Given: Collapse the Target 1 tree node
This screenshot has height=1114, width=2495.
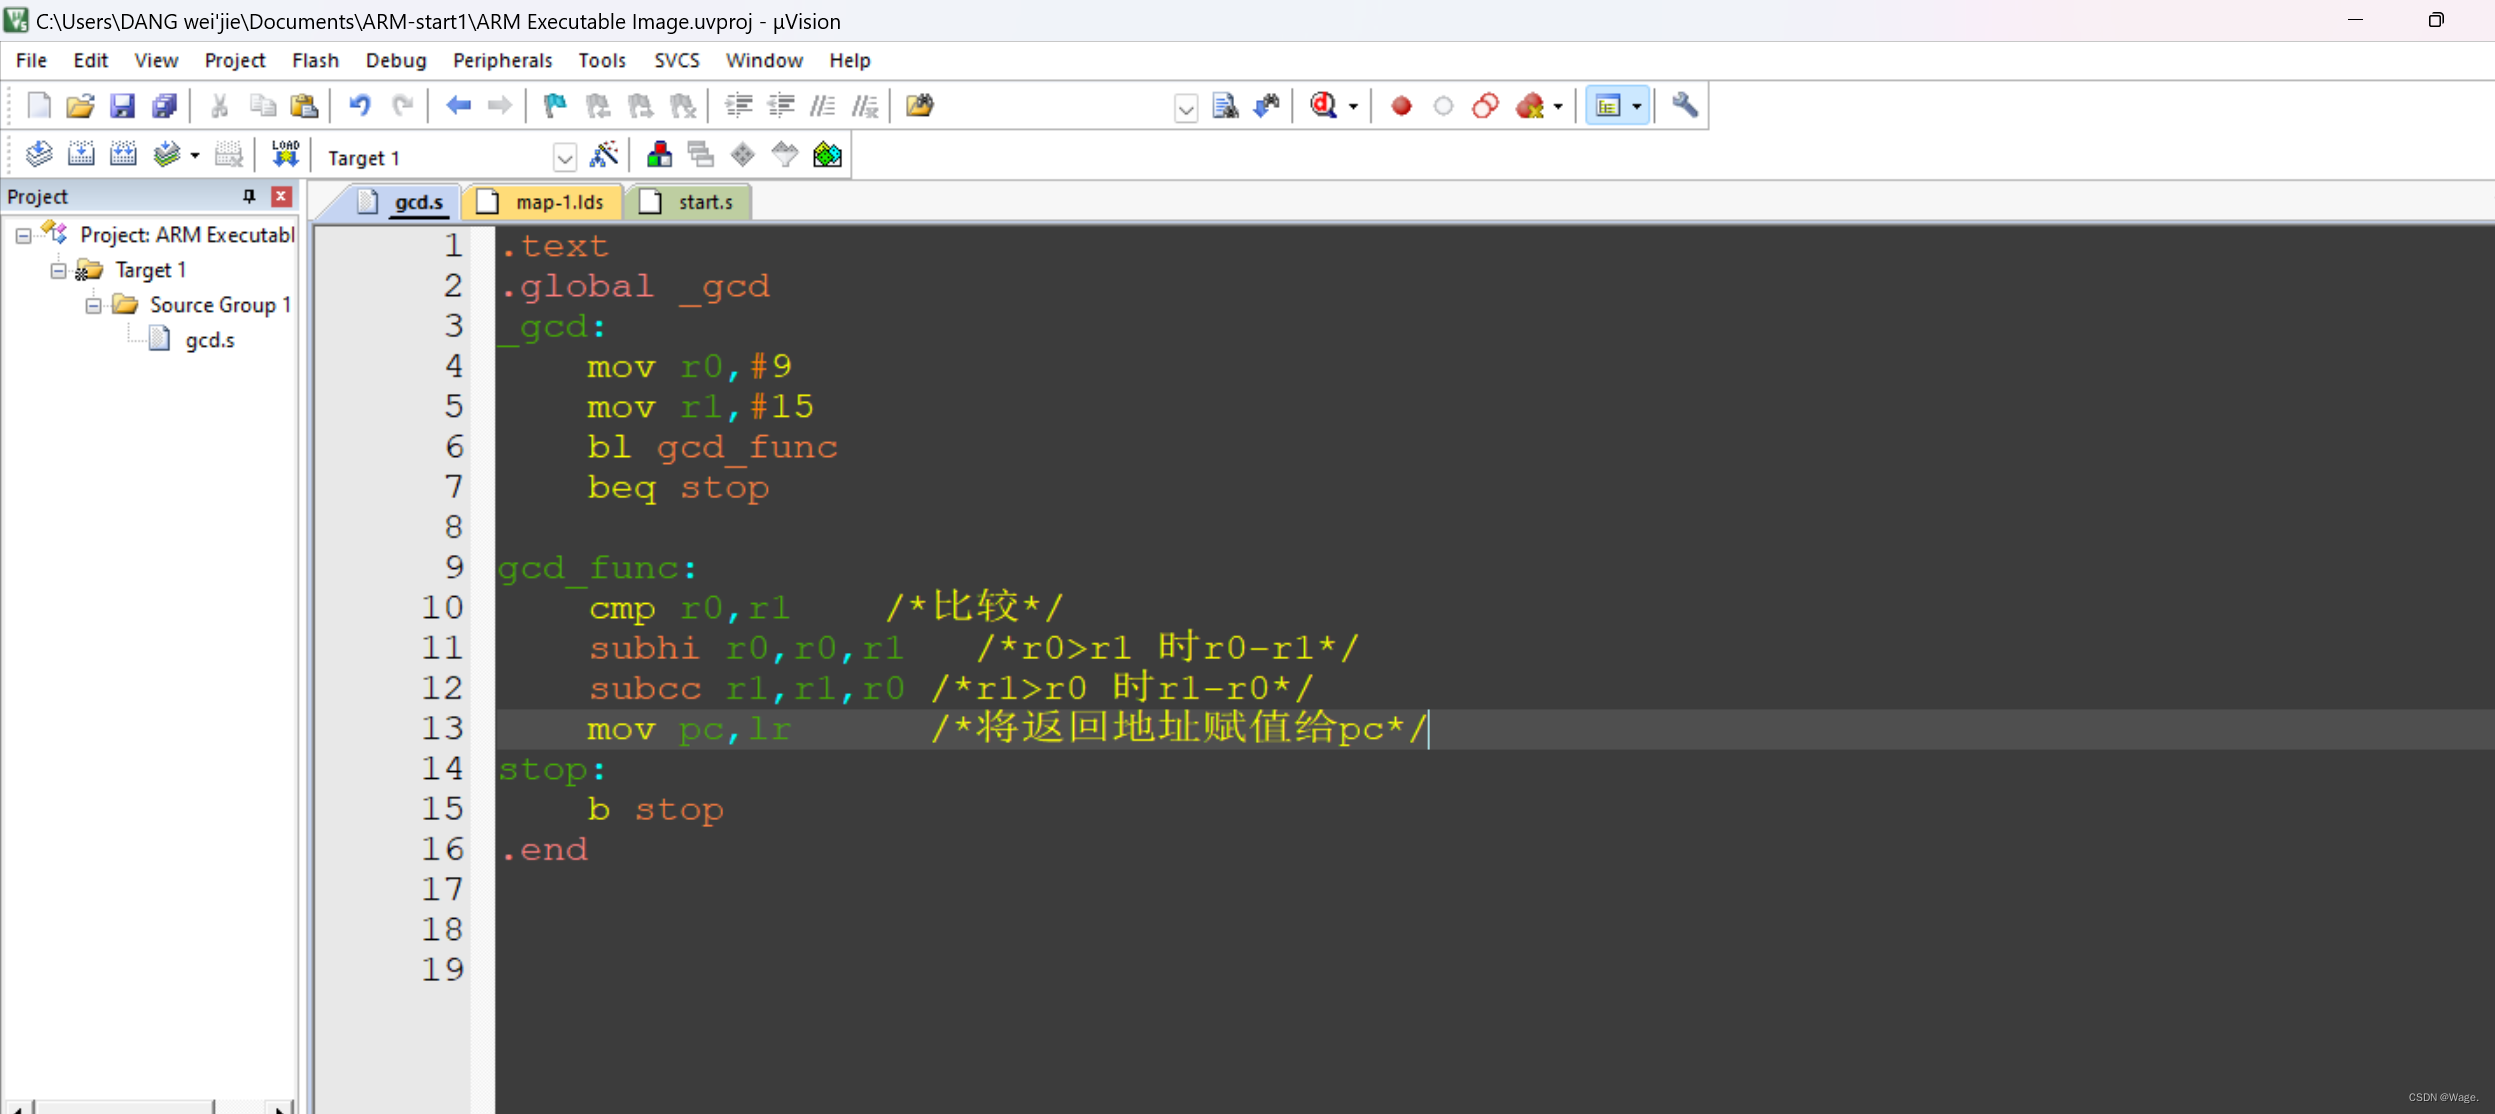Looking at the screenshot, I should 58,269.
